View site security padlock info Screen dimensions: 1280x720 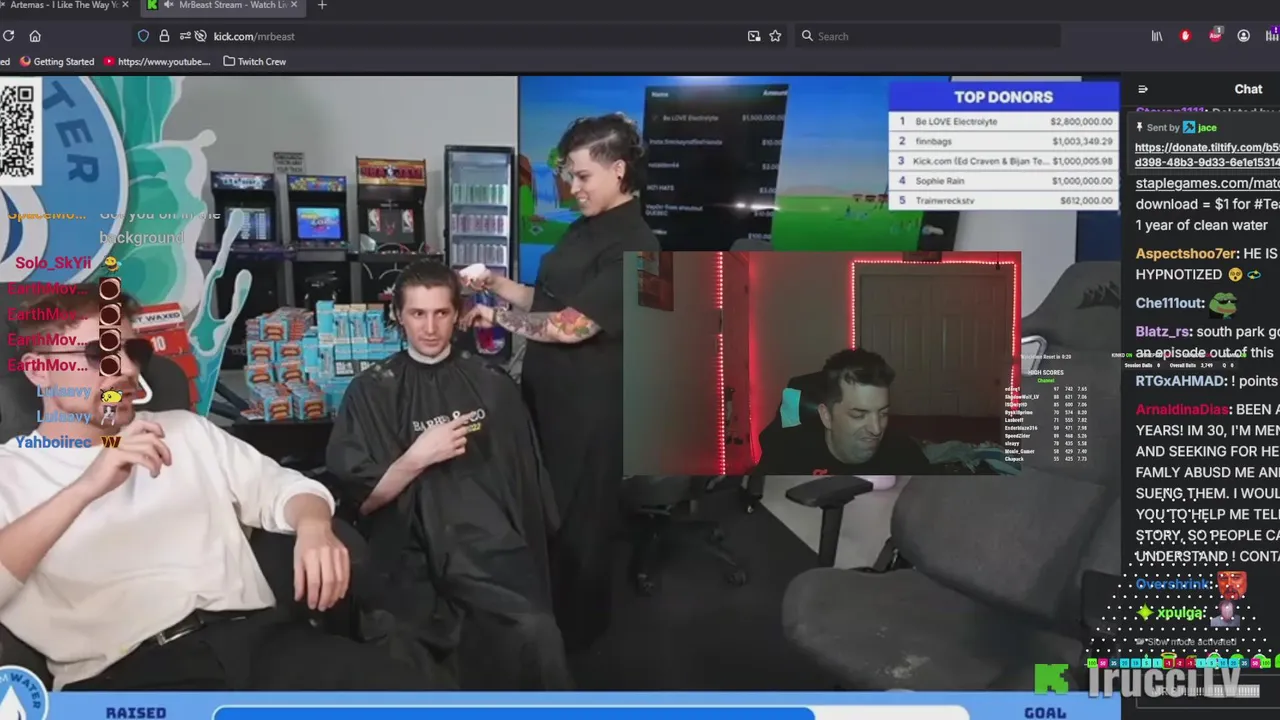click(164, 36)
